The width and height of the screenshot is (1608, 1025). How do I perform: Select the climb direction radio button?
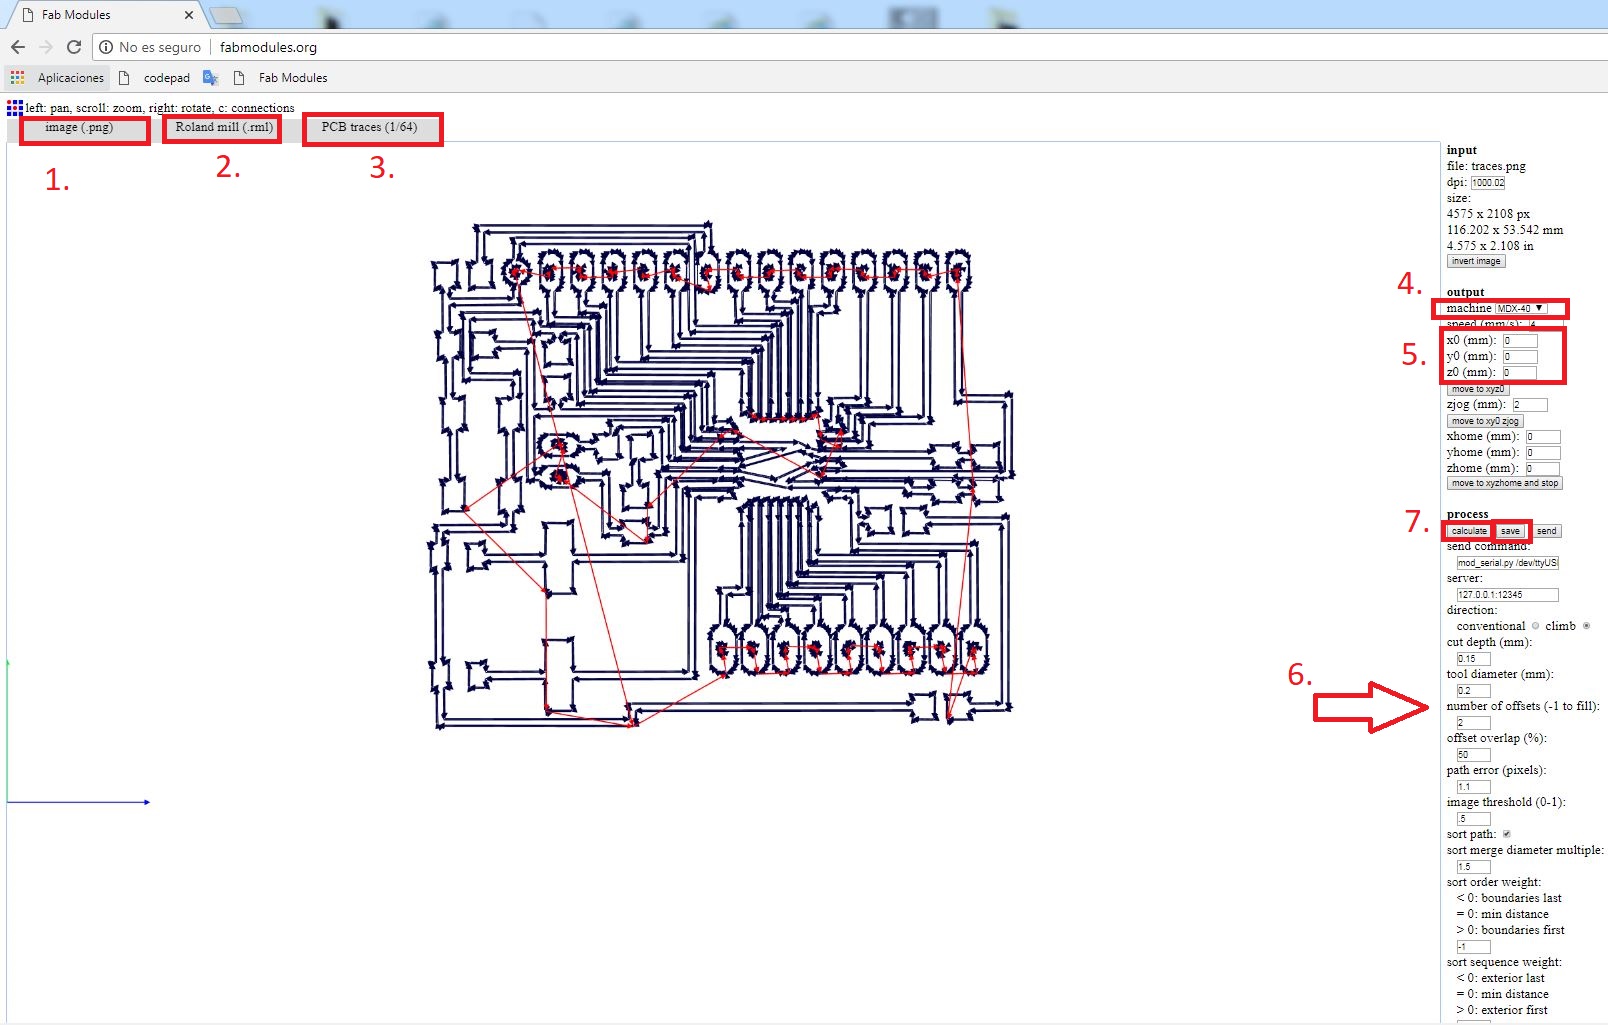1586,626
